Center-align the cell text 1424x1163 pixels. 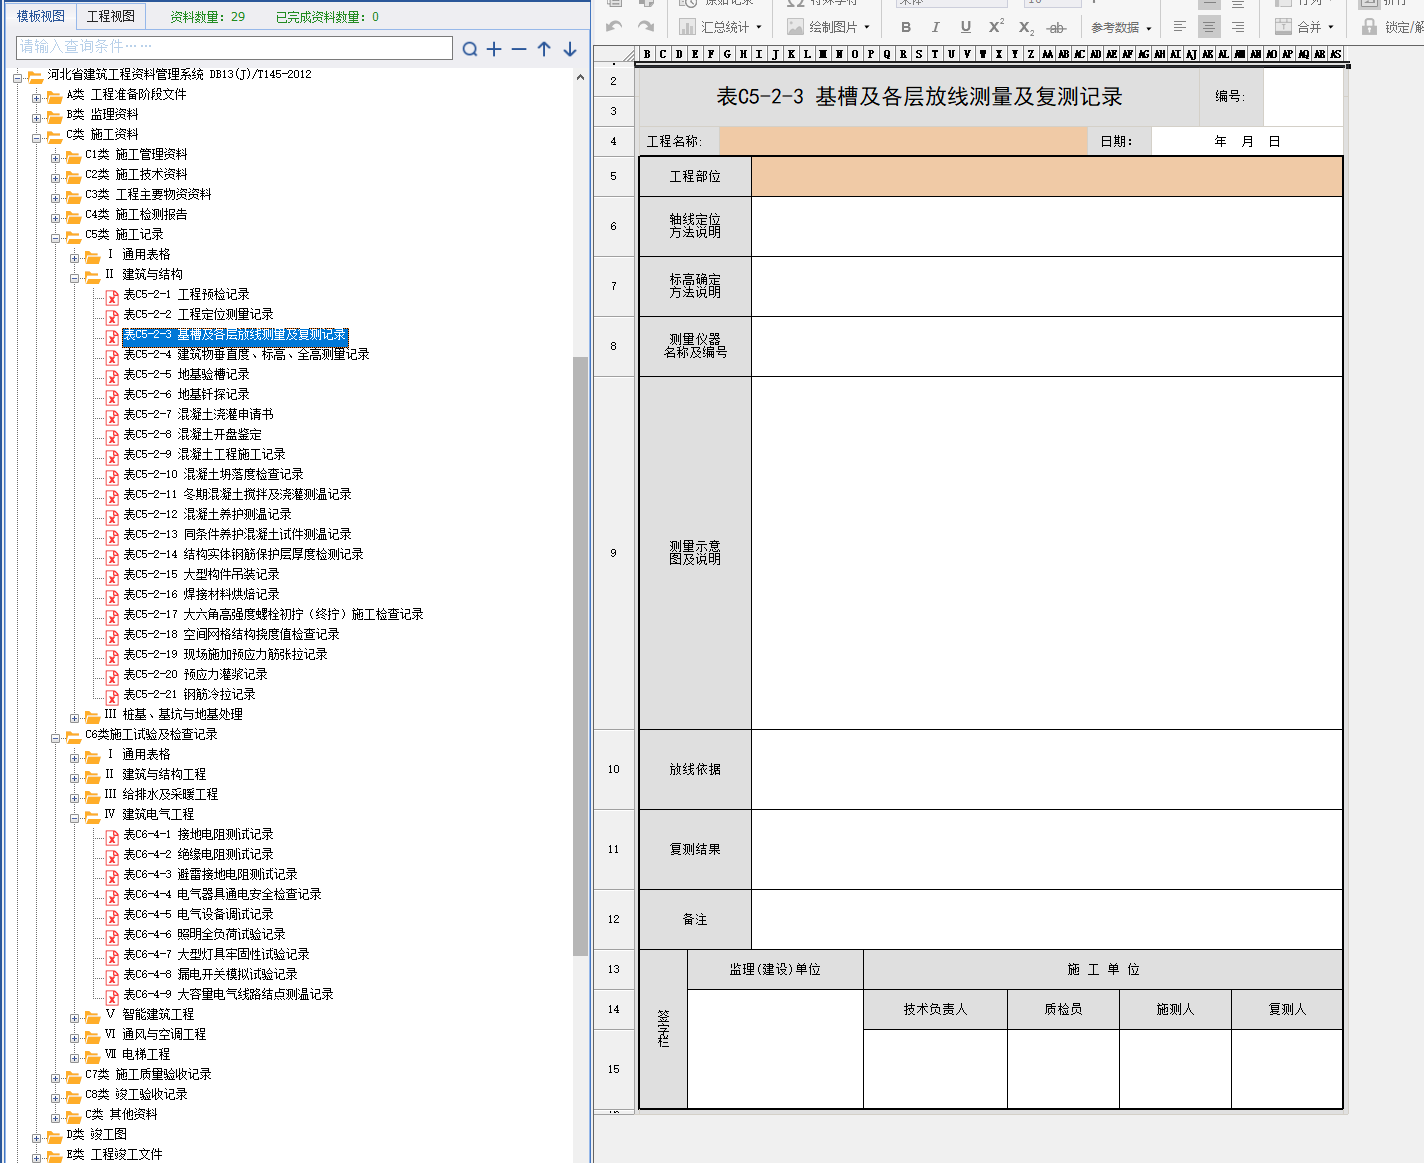point(1209,27)
